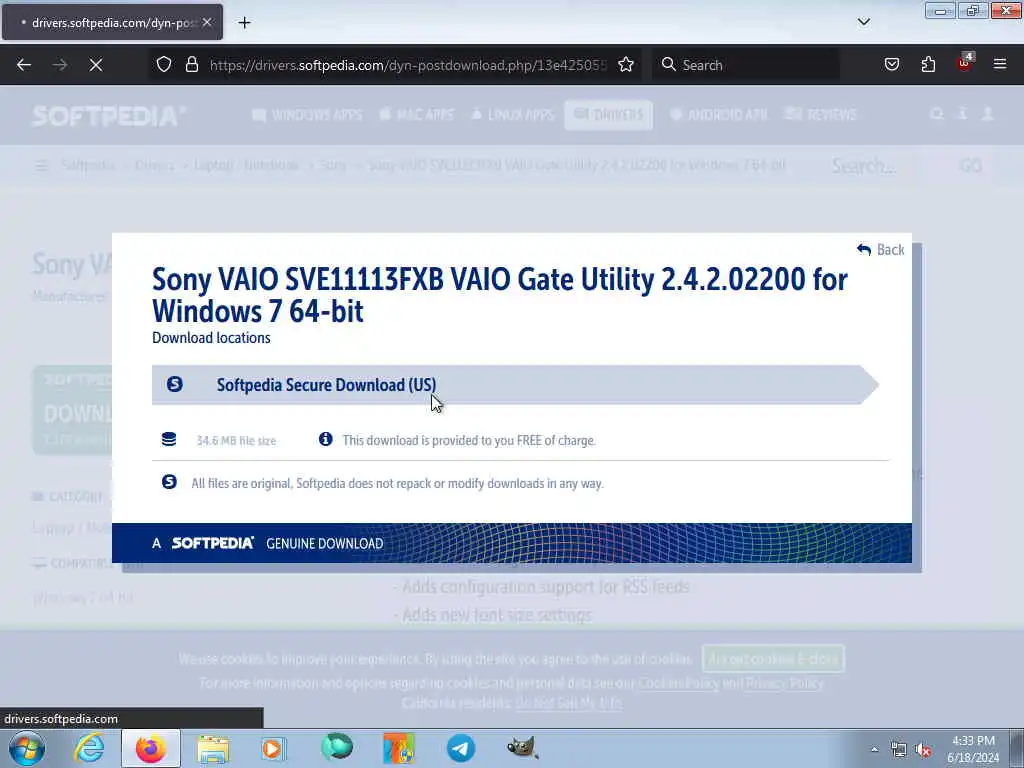Open the breadcrumb hamburger menu icon
The height and width of the screenshot is (768, 1024).
(x=41, y=166)
